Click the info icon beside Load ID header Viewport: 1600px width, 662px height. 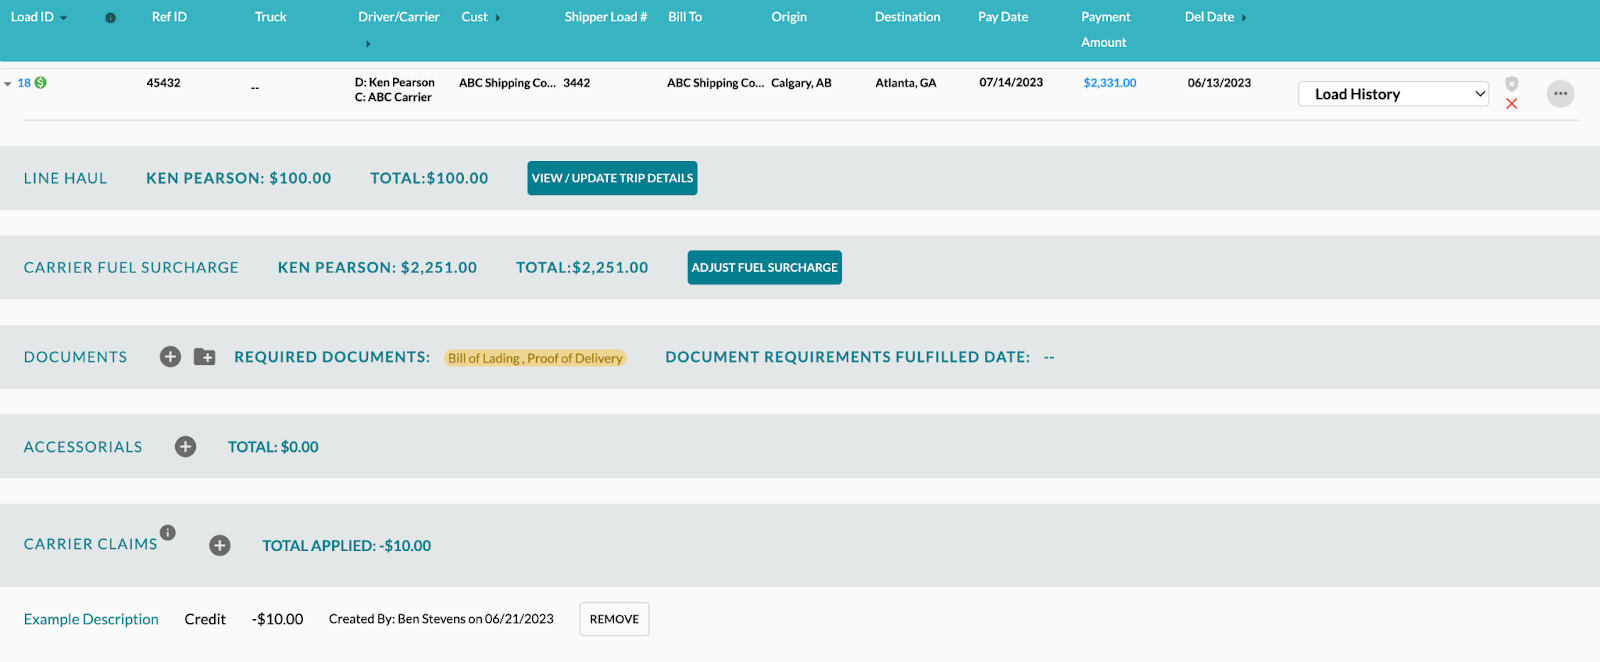(110, 18)
